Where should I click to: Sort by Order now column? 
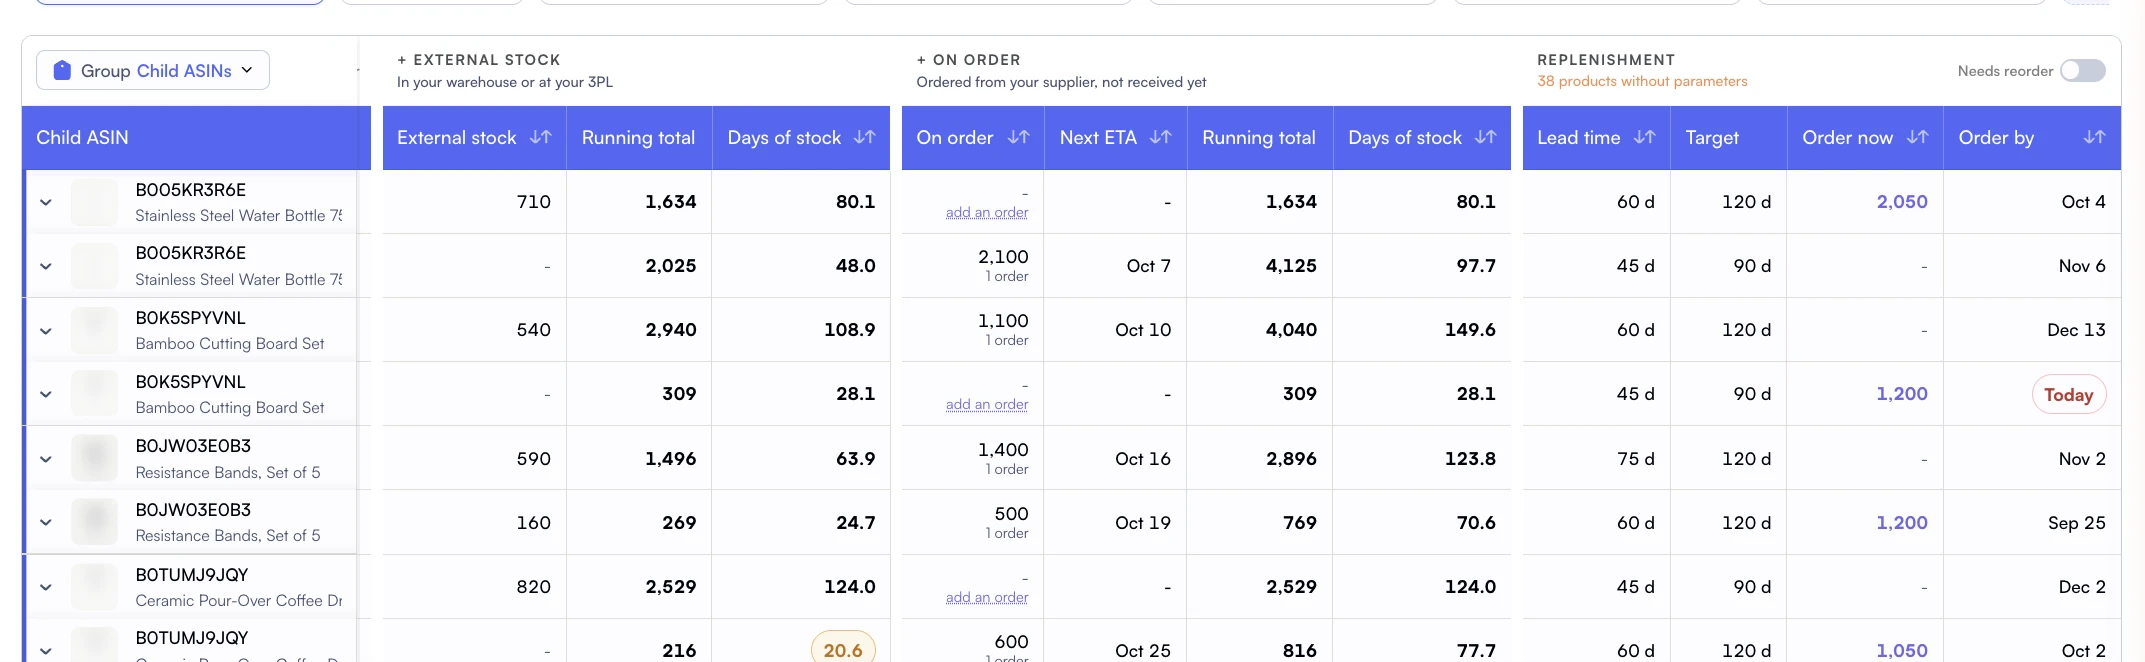pos(1917,137)
